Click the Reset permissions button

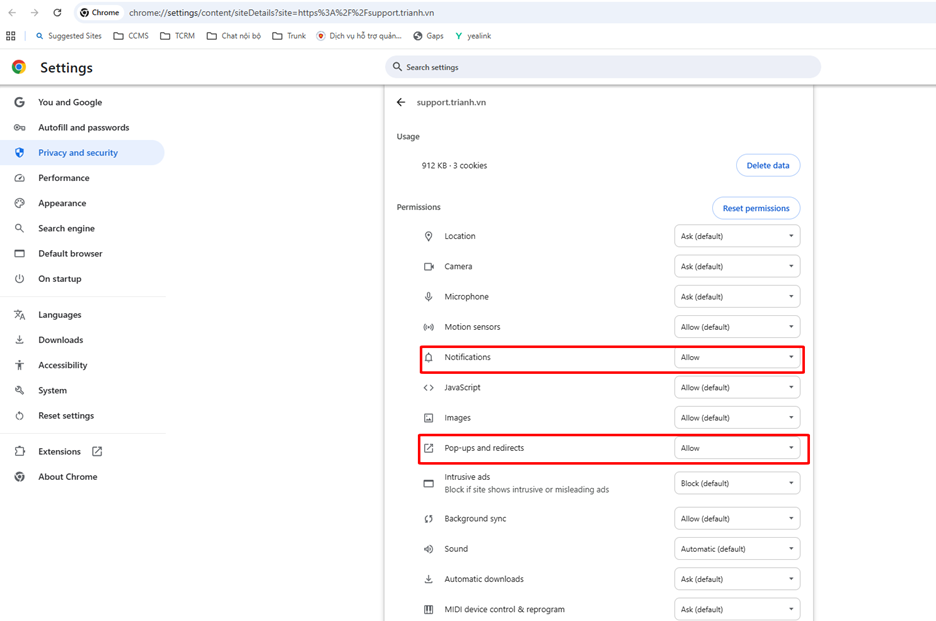pyautogui.click(x=756, y=208)
